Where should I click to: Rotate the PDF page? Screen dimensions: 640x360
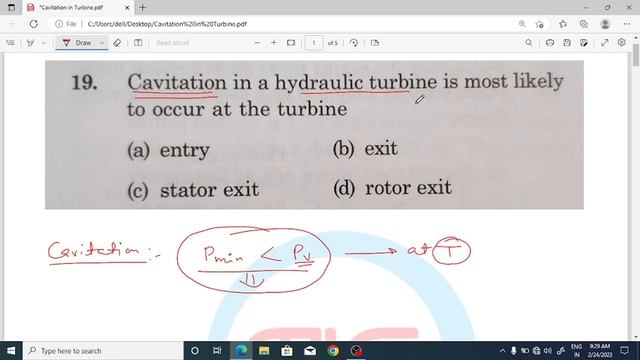354,42
